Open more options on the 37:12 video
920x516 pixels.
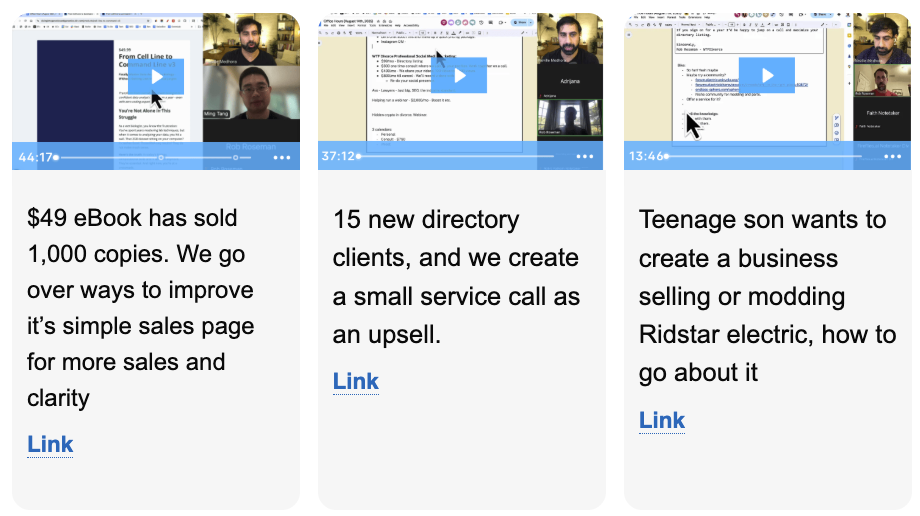click(585, 157)
